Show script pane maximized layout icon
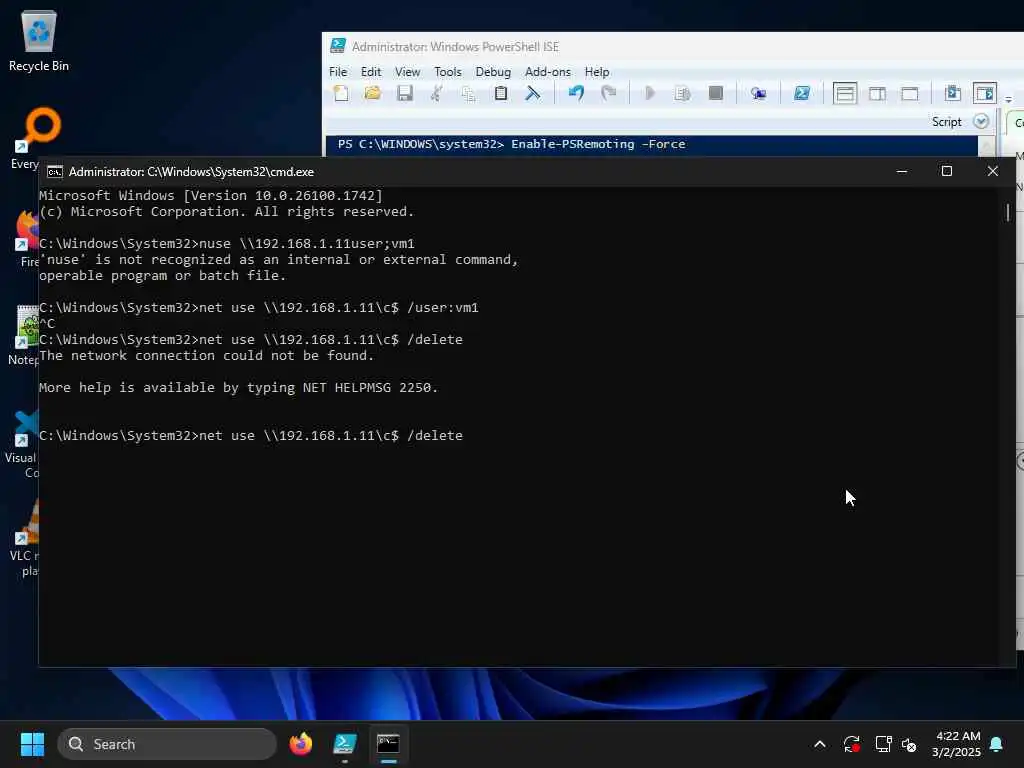 (910, 93)
